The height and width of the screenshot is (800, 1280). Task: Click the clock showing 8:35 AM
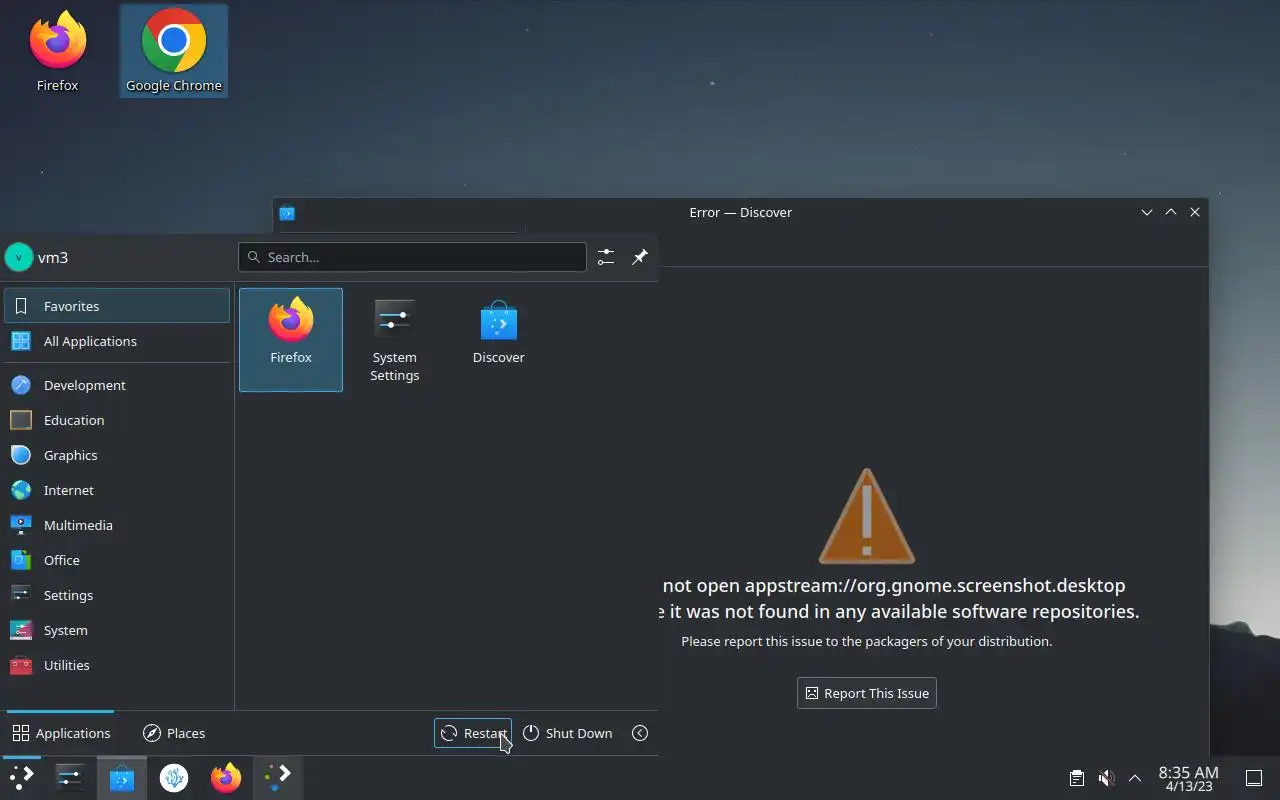[1188, 778]
